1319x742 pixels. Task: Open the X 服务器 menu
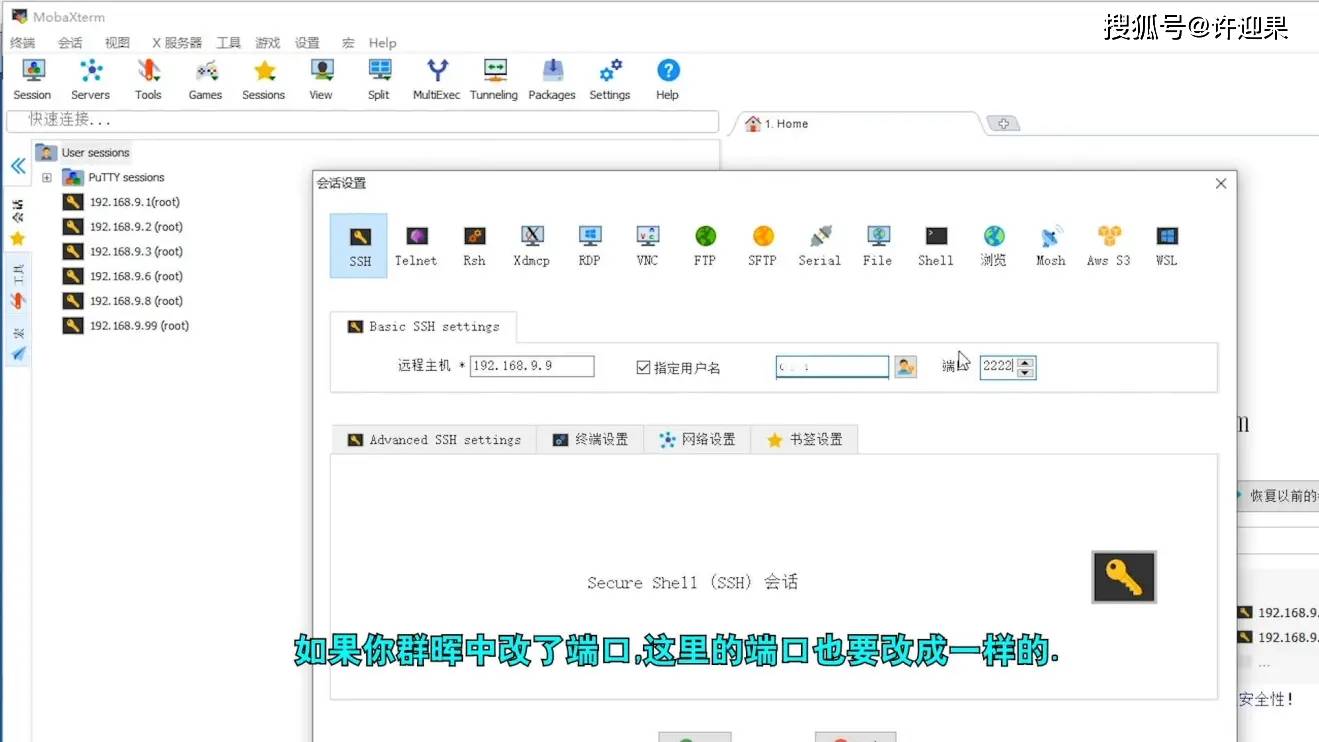(177, 43)
